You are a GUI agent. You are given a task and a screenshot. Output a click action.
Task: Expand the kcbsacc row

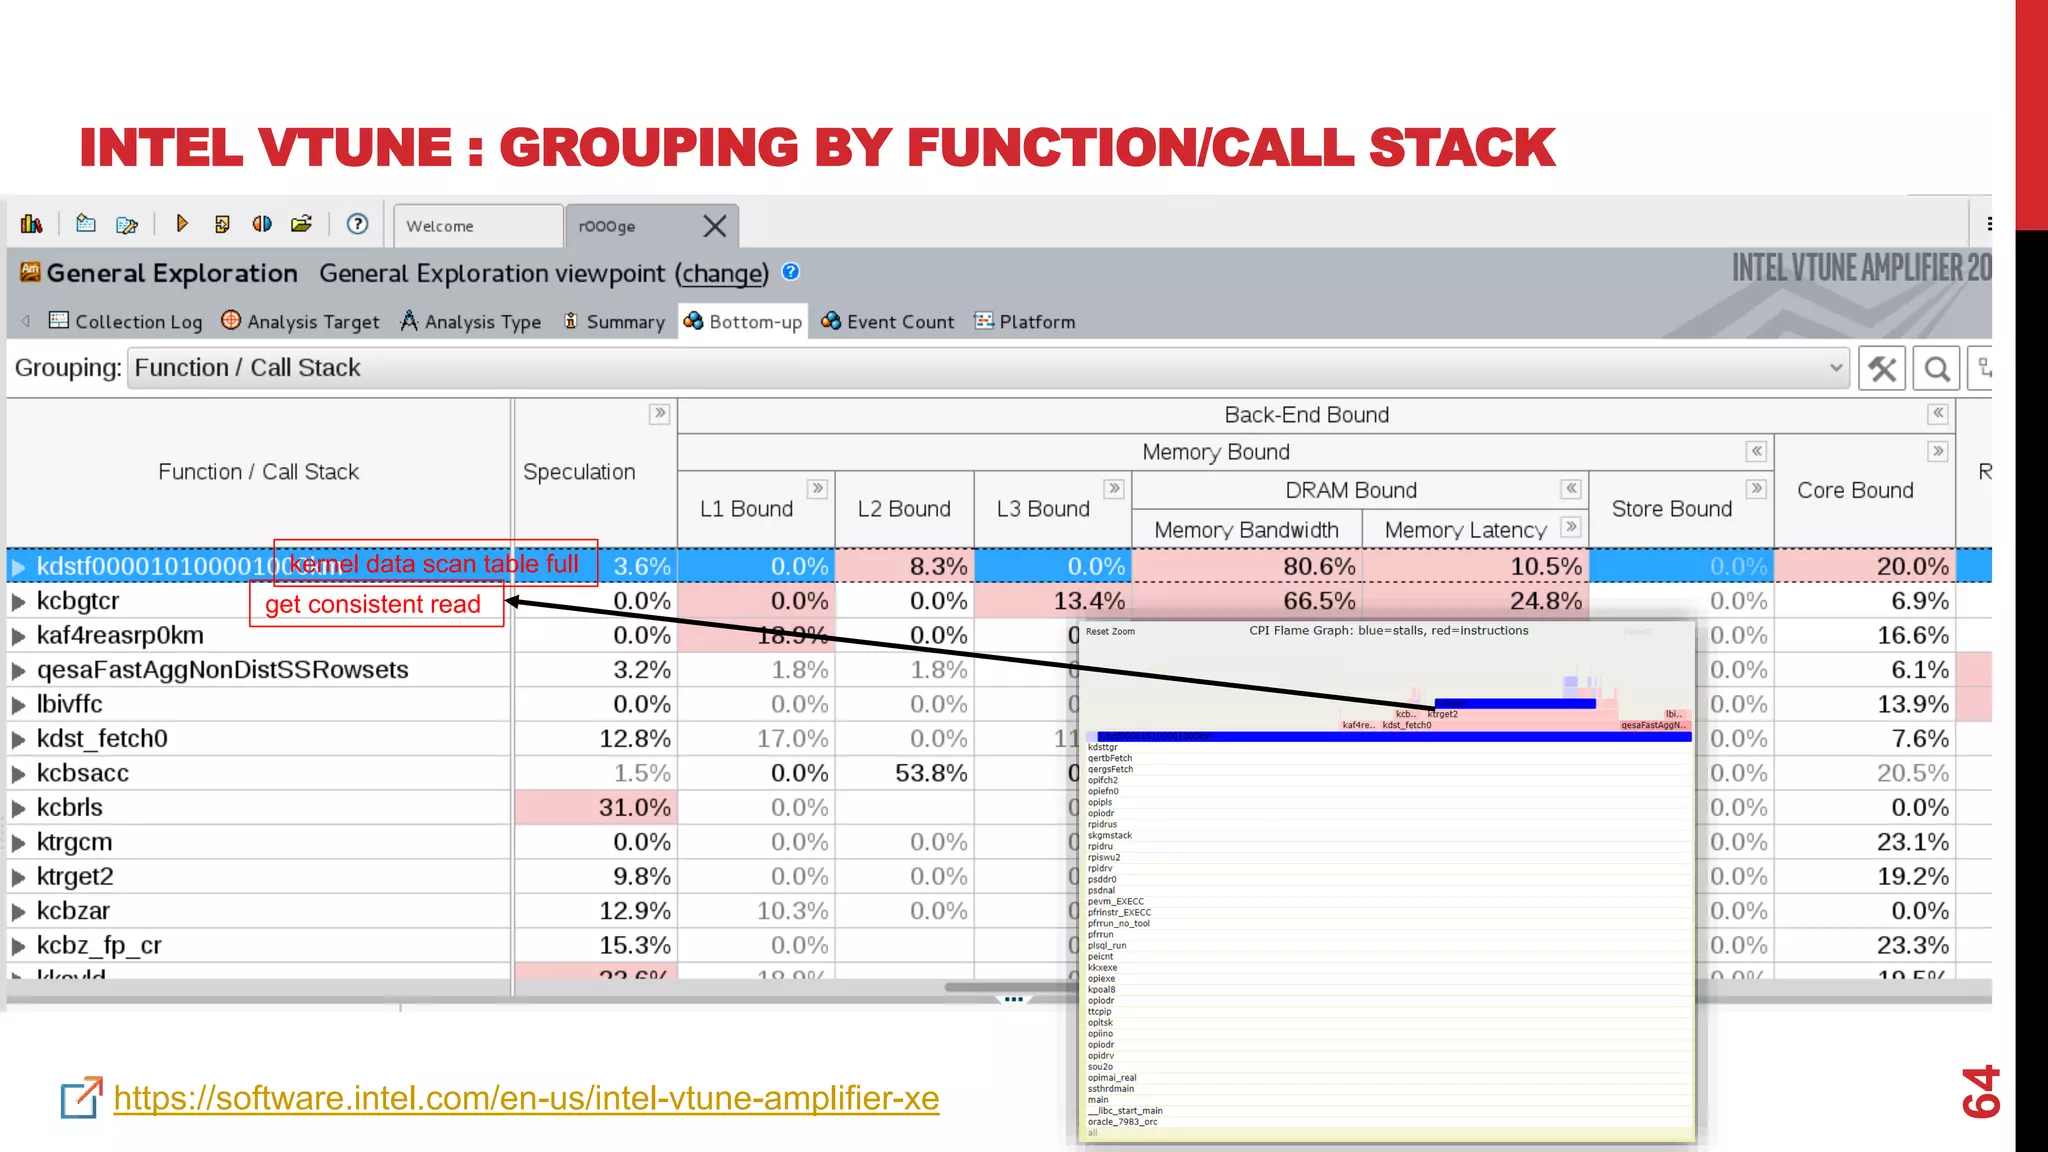[x=18, y=774]
